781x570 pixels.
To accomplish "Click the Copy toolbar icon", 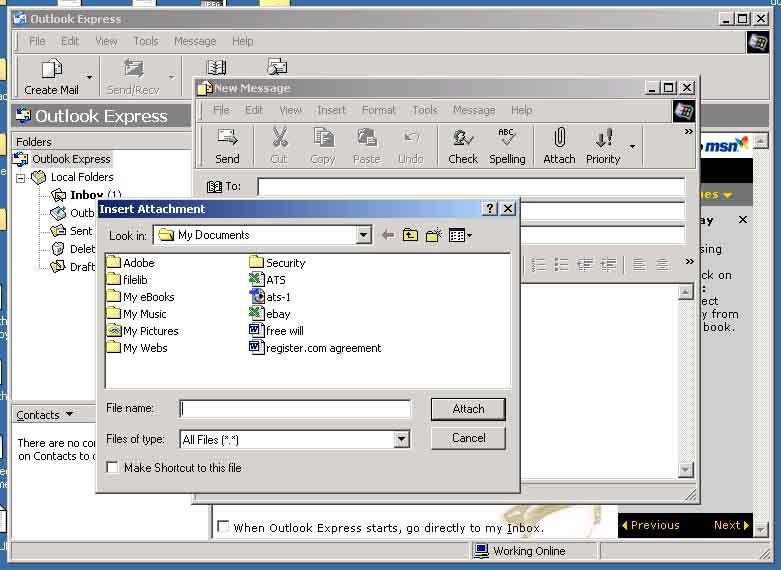I will (323, 138).
